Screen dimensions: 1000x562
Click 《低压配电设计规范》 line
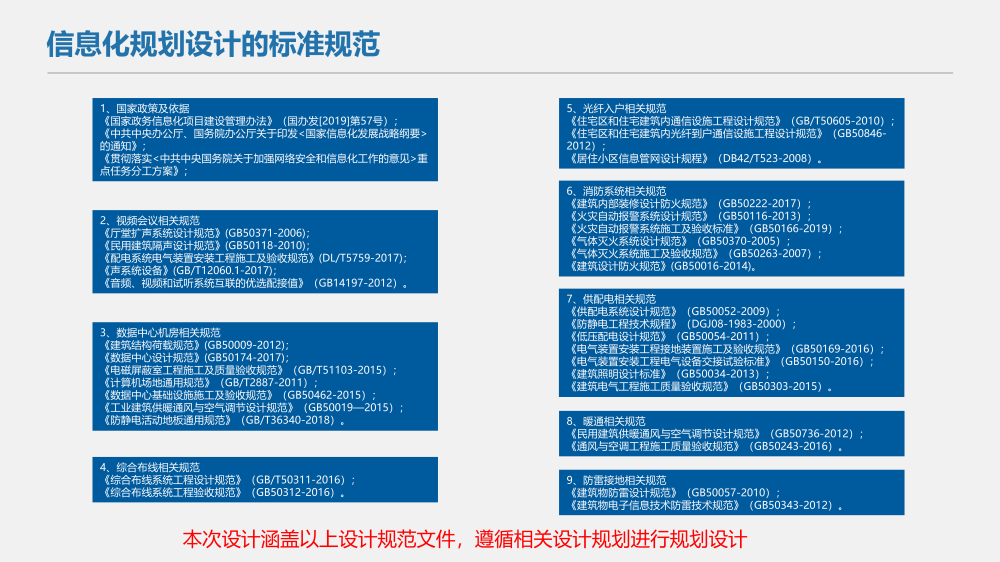669,336
